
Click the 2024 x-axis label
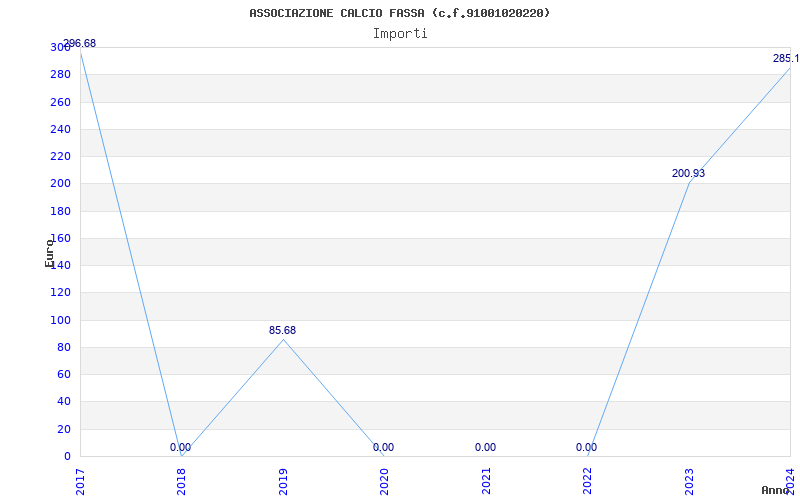[x=790, y=482]
